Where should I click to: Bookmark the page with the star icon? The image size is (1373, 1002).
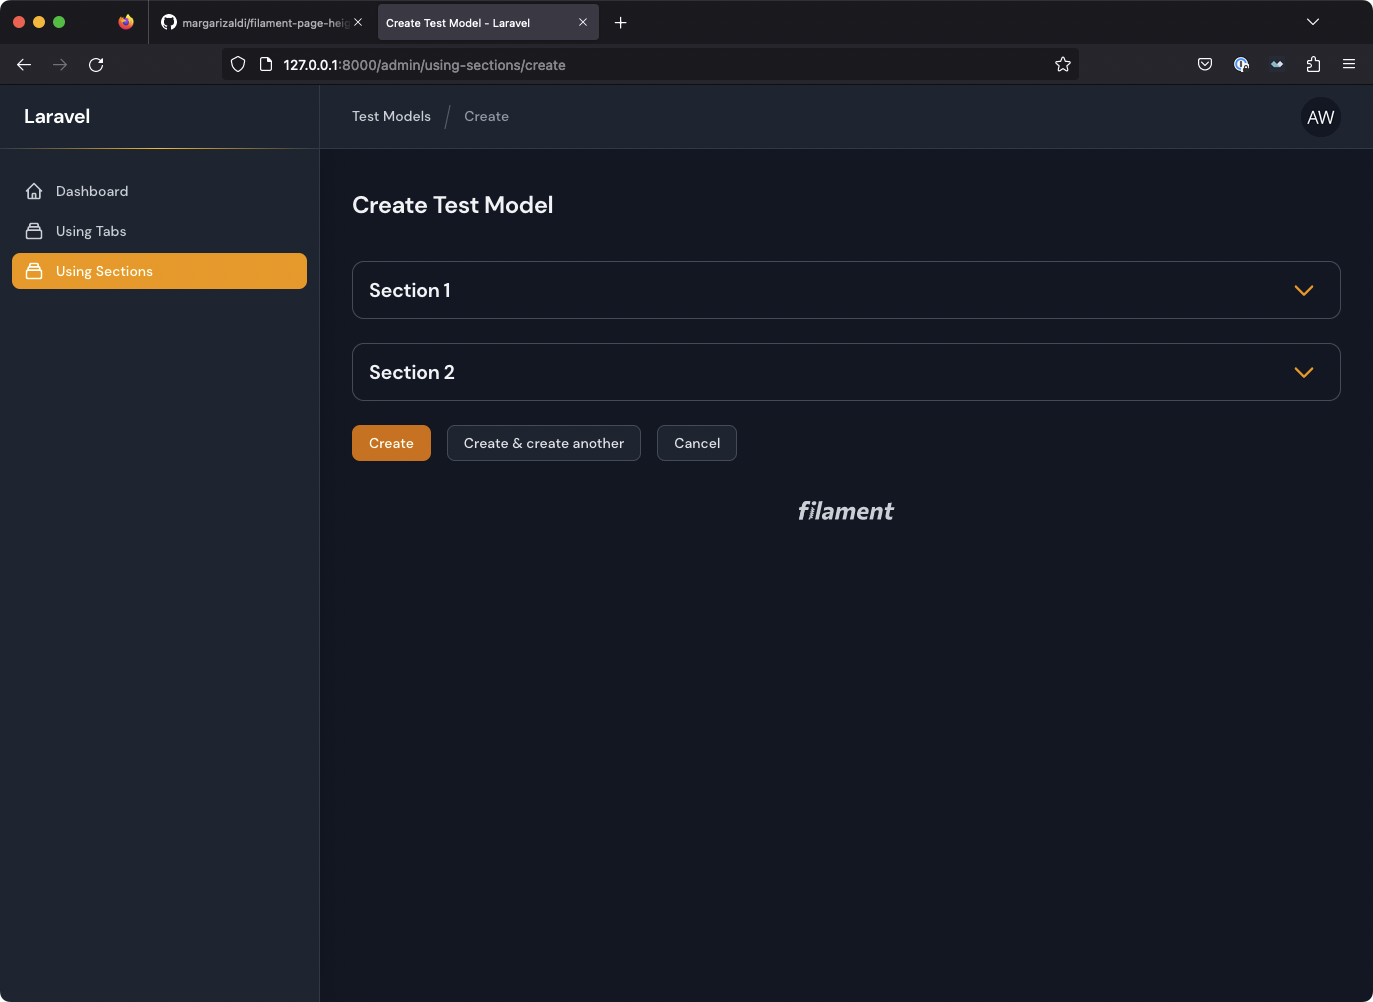[1062, 64]
